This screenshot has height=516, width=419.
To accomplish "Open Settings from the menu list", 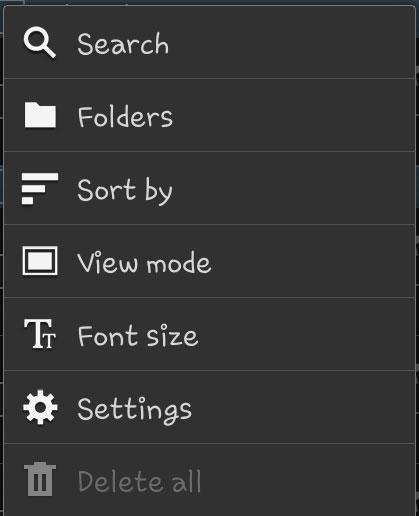I will click(x=209, y=407).
